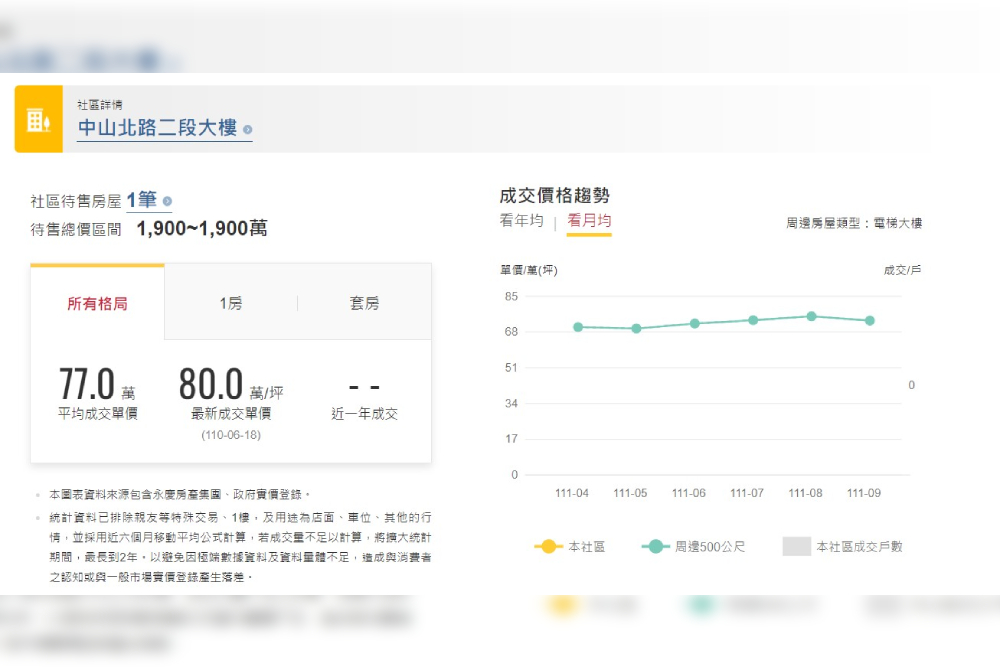
Task: Click the 平均成交單價 label
Action: (98, 414)
